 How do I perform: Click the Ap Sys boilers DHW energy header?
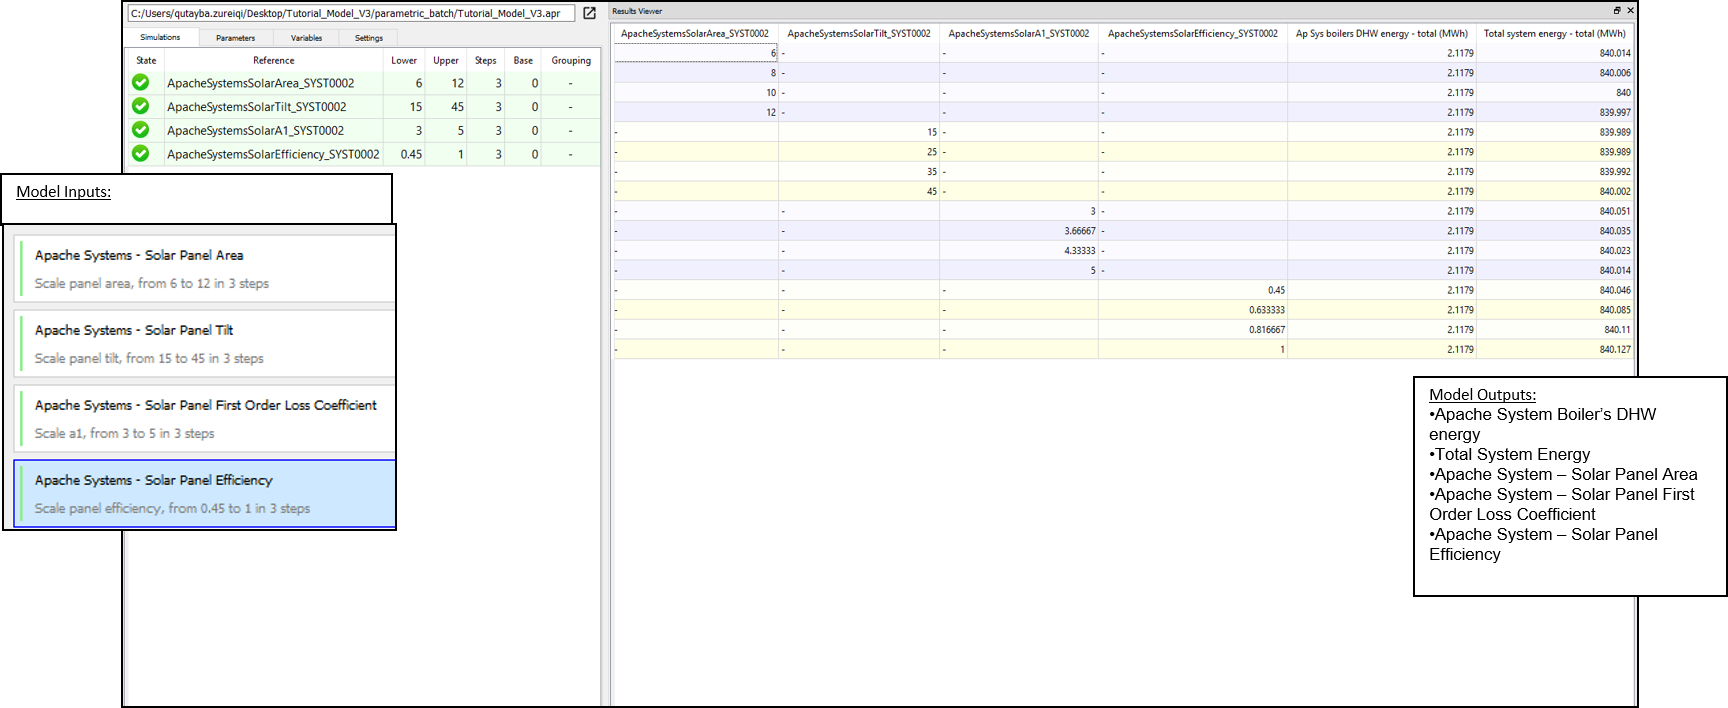tap(1381, 34)
